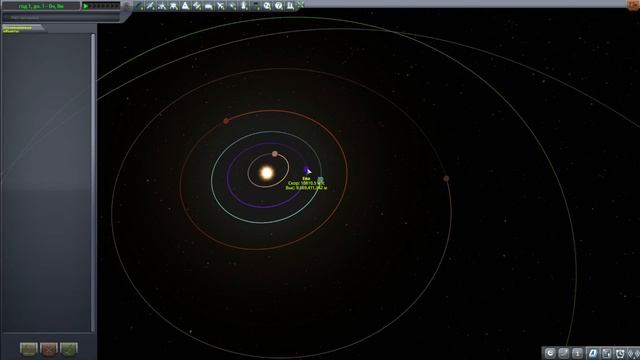Toggle the third vessel filter, first of two lander-leg icons
The height and width of the screenshot is (360, 640).
[x=162, y=6]
